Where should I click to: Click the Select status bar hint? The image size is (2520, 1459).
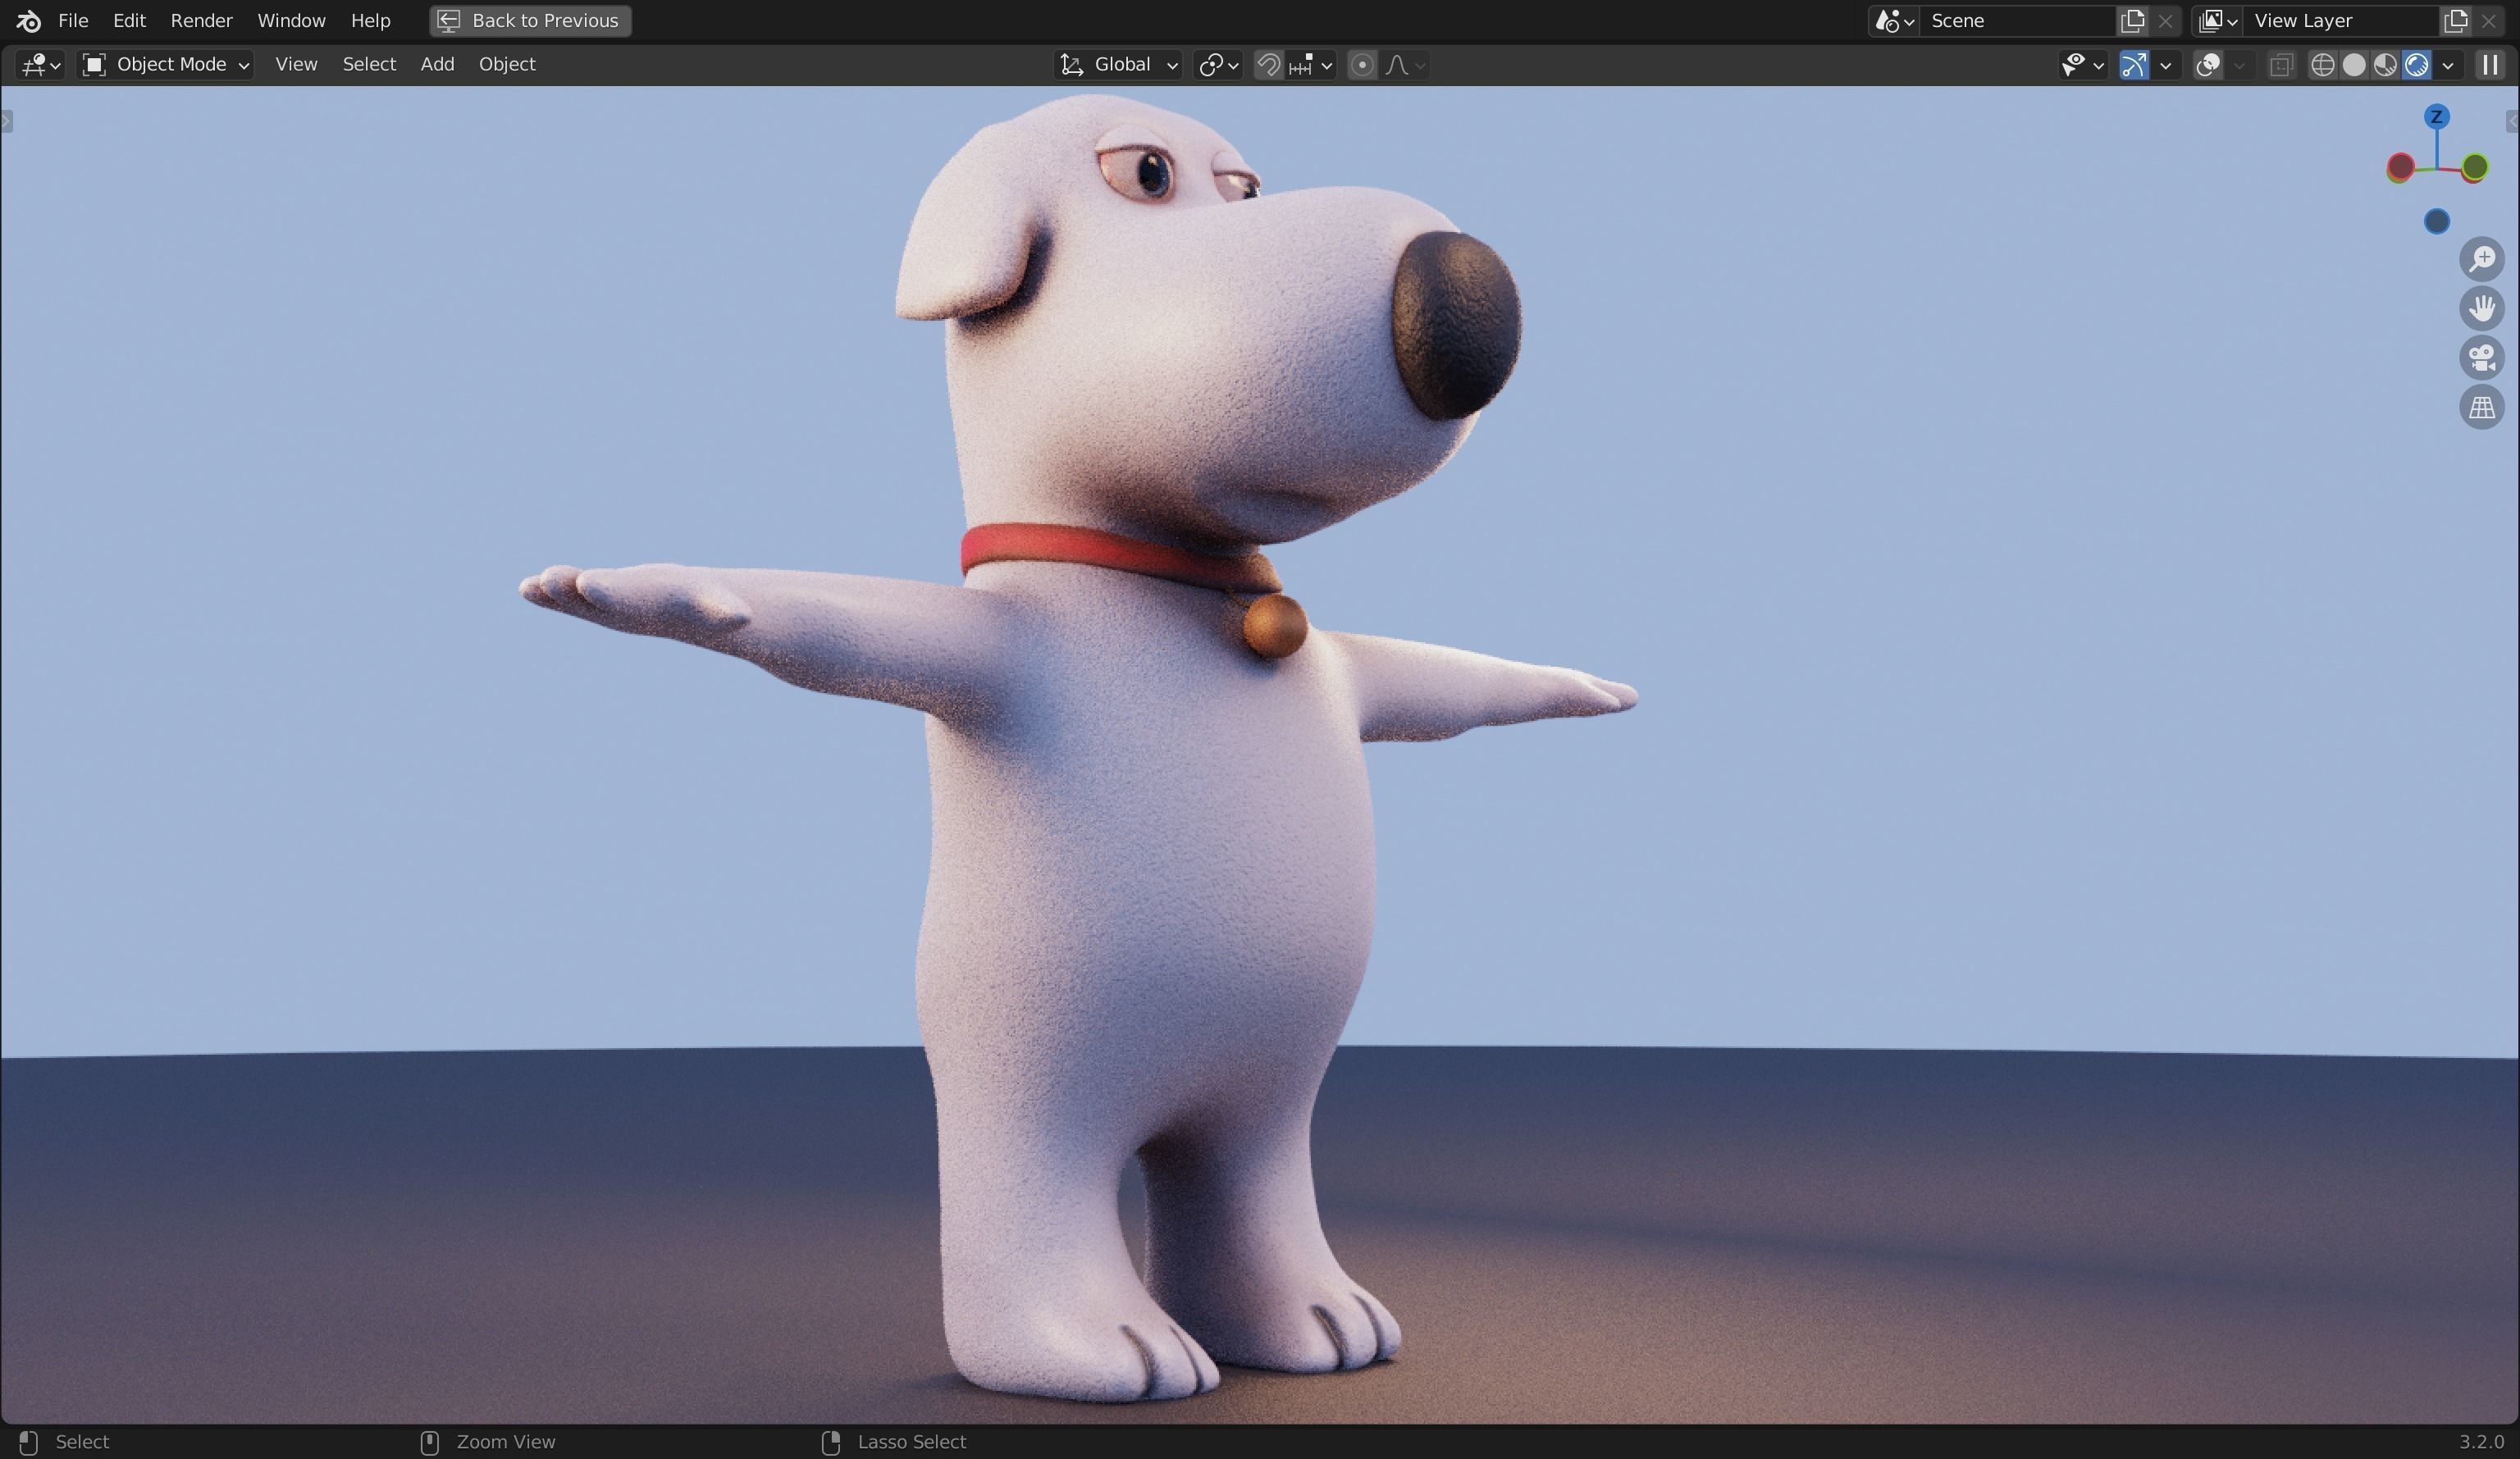point(82,1442)
